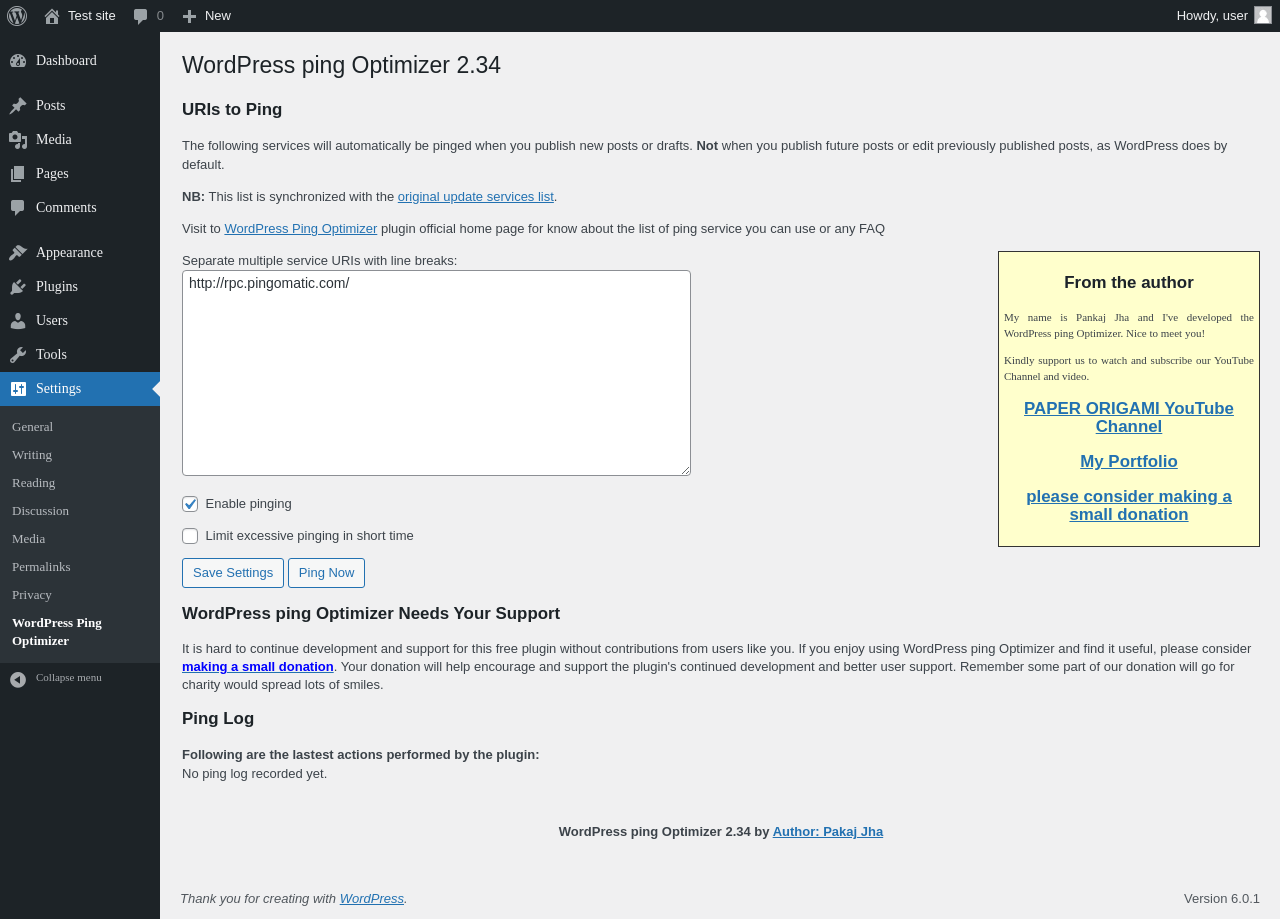The width and height of the screenshot is (1280, 919).
Task: Select WordPress Ping Optimizer submenu item
Action: (57, 632)
